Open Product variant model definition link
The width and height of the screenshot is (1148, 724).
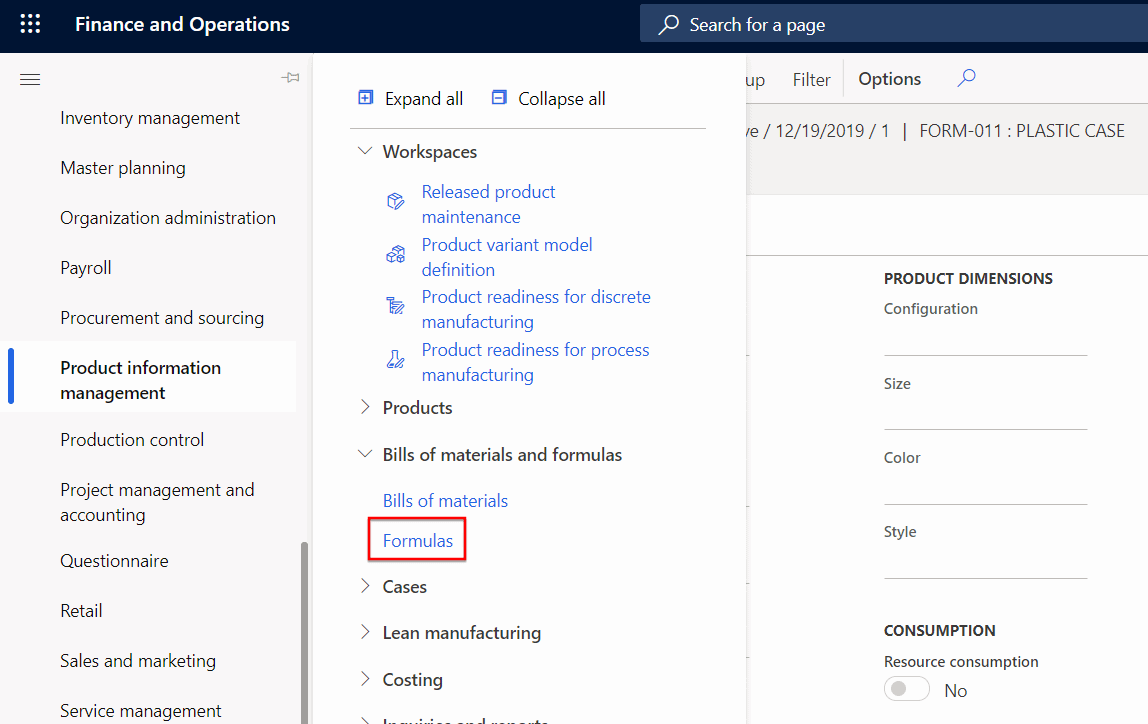507,257
